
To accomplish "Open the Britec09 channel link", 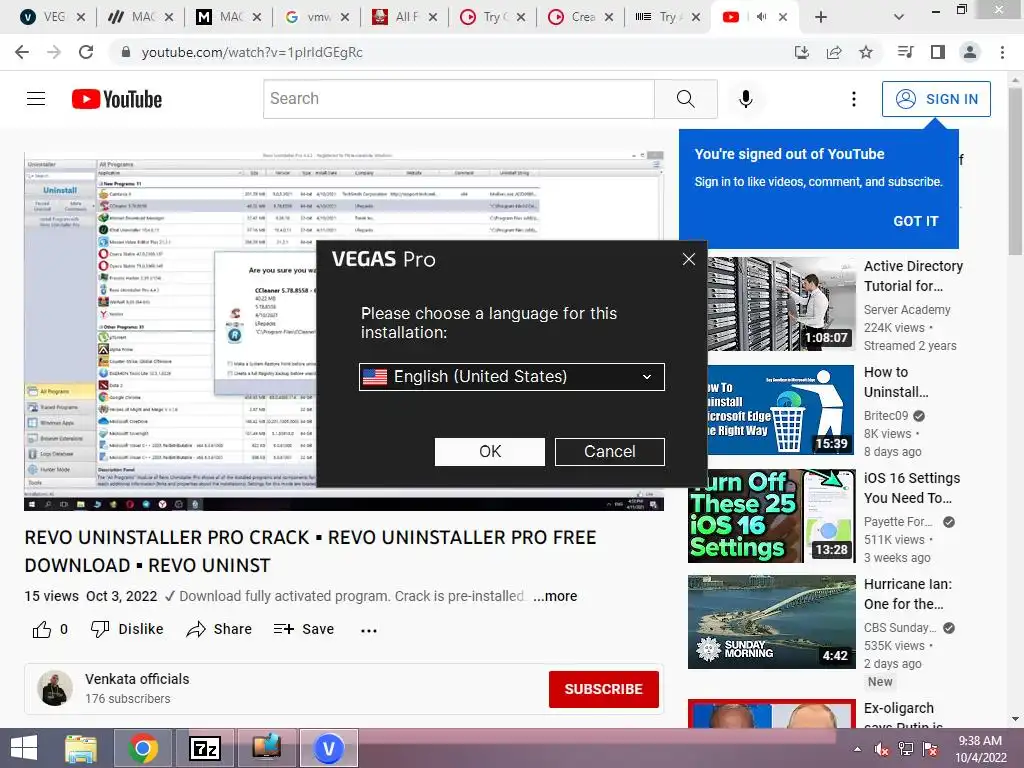I will (886, 416).
